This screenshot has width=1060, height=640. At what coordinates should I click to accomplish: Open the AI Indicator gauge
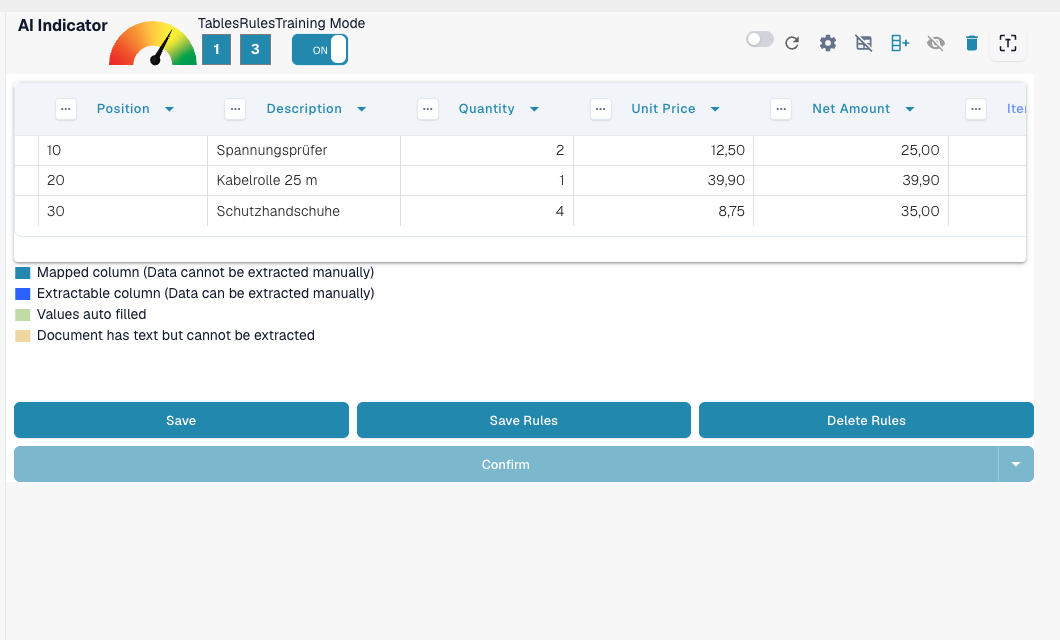coord(153,44)
